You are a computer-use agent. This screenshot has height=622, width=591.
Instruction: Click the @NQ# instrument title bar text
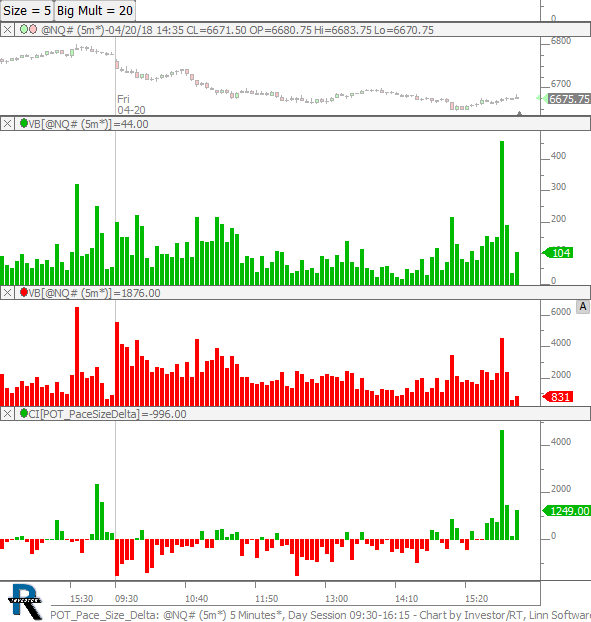pyautogui.click(x=237, y=30)
